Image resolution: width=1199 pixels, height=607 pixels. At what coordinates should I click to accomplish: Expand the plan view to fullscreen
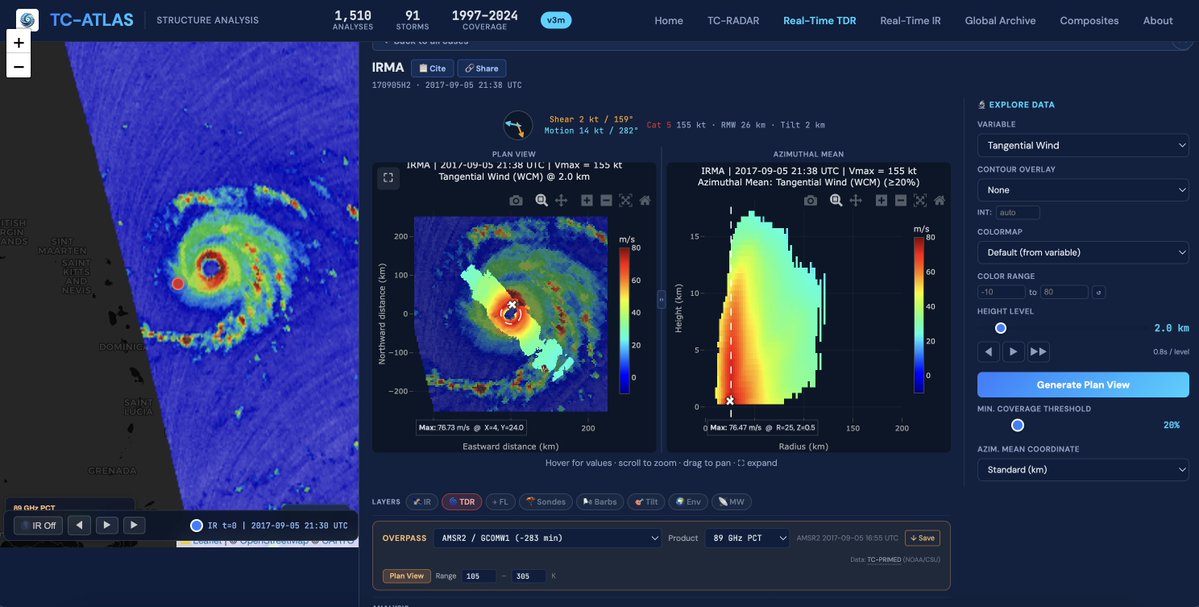[388, 177]
